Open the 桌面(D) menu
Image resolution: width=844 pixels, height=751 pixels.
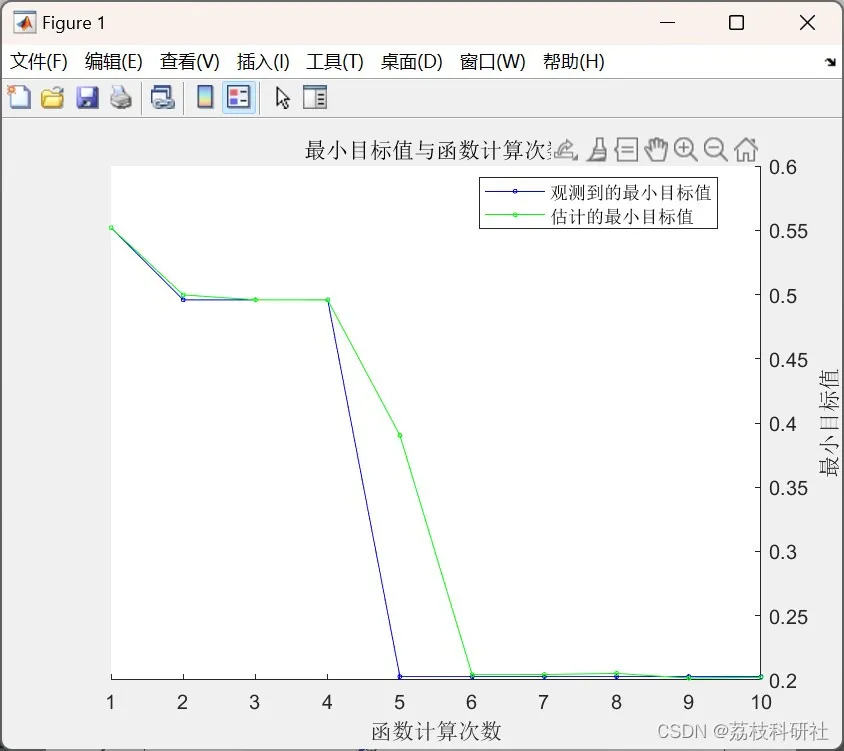(411, 62)
